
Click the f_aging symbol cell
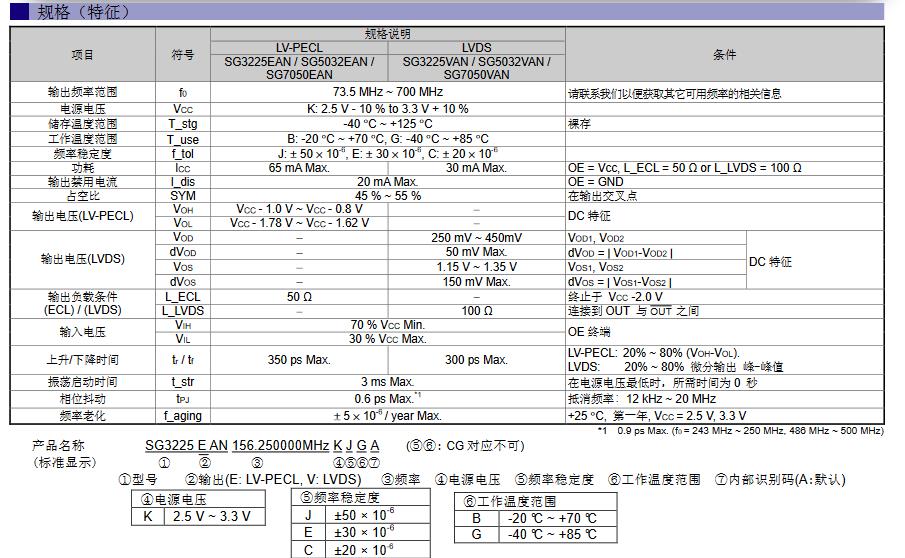point(183,415)
